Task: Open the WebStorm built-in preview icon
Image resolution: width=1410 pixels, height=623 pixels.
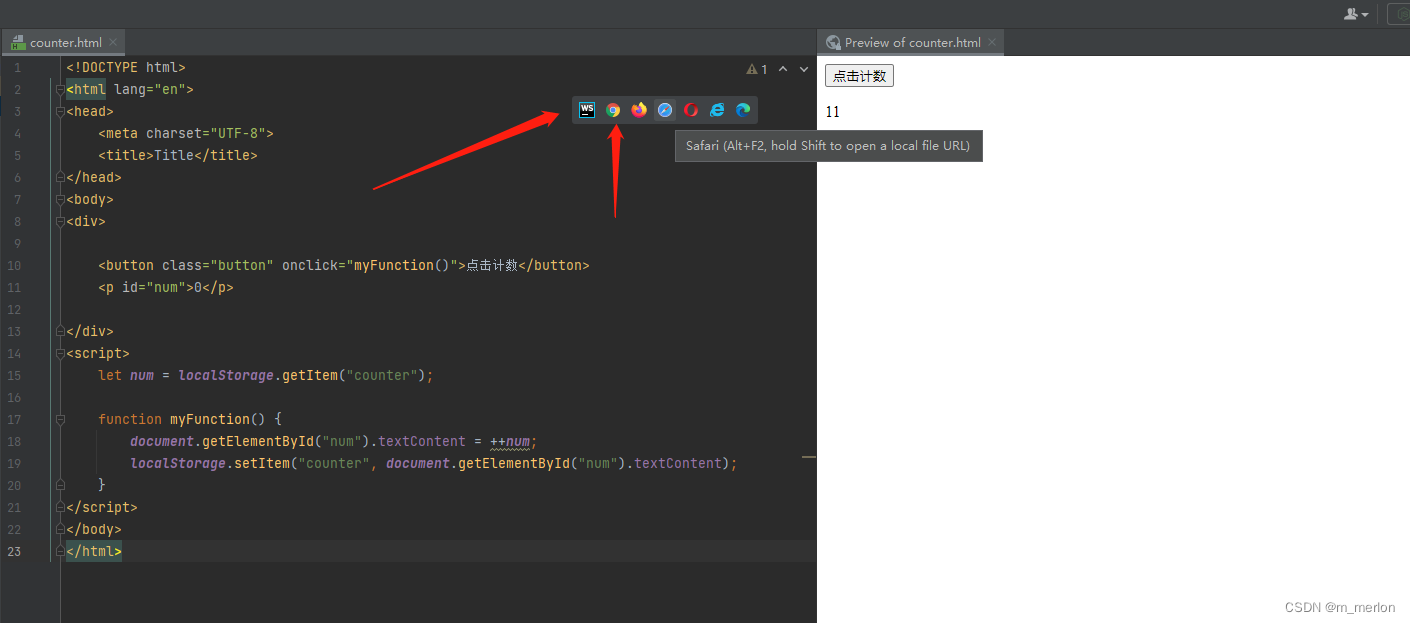Action: coord(587,110)
